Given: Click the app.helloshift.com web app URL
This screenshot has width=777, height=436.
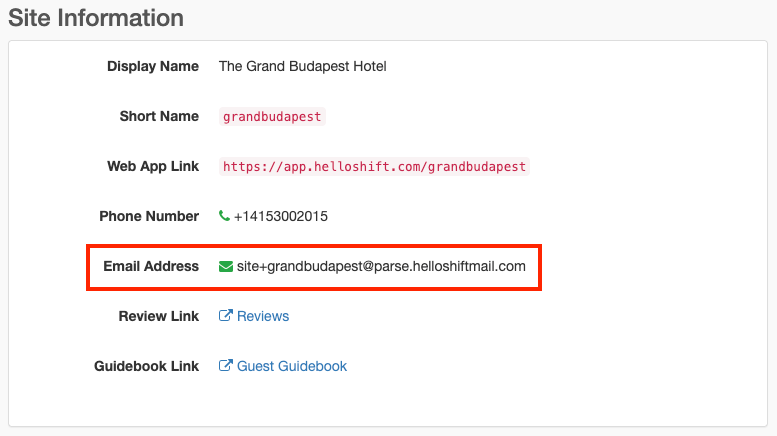Looking at the screenshot, I should [374, 166].
